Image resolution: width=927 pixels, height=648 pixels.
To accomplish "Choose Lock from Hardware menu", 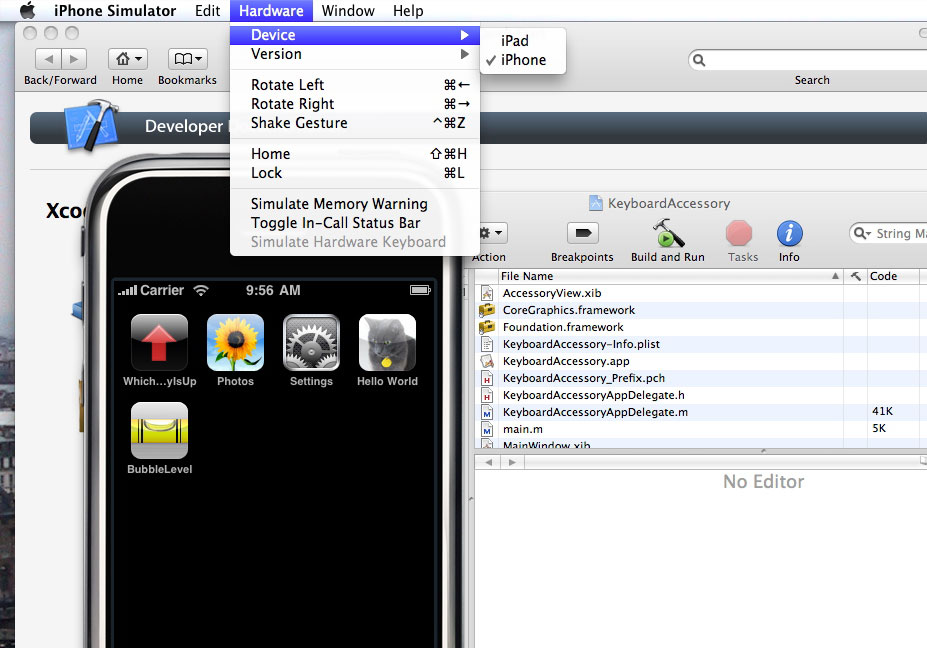I will pyautogui.click(x=355, y=173).
